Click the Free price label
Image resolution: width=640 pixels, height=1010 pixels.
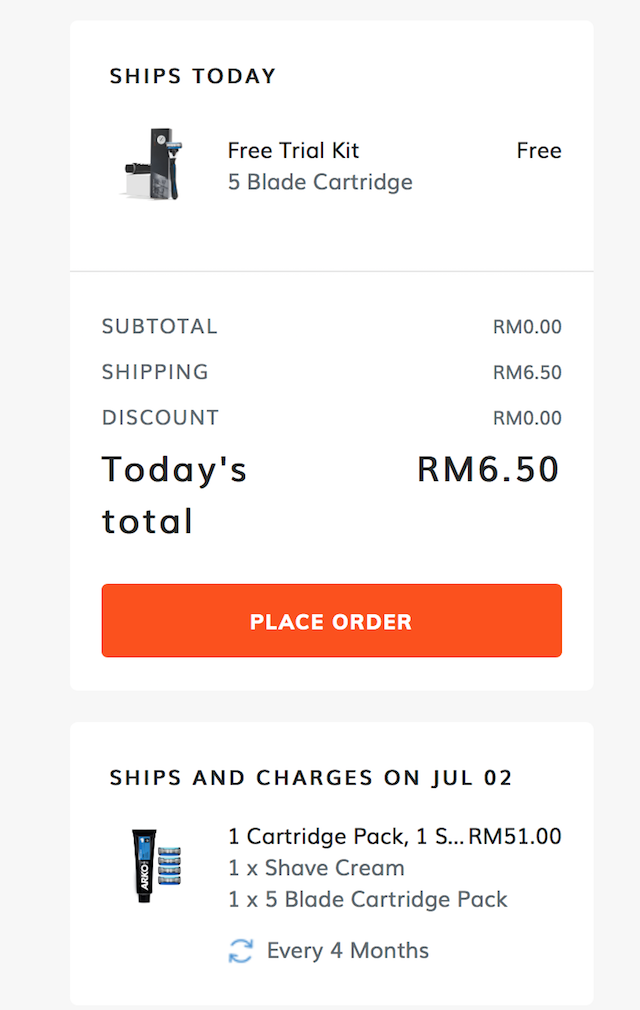(x=538, y=151)
